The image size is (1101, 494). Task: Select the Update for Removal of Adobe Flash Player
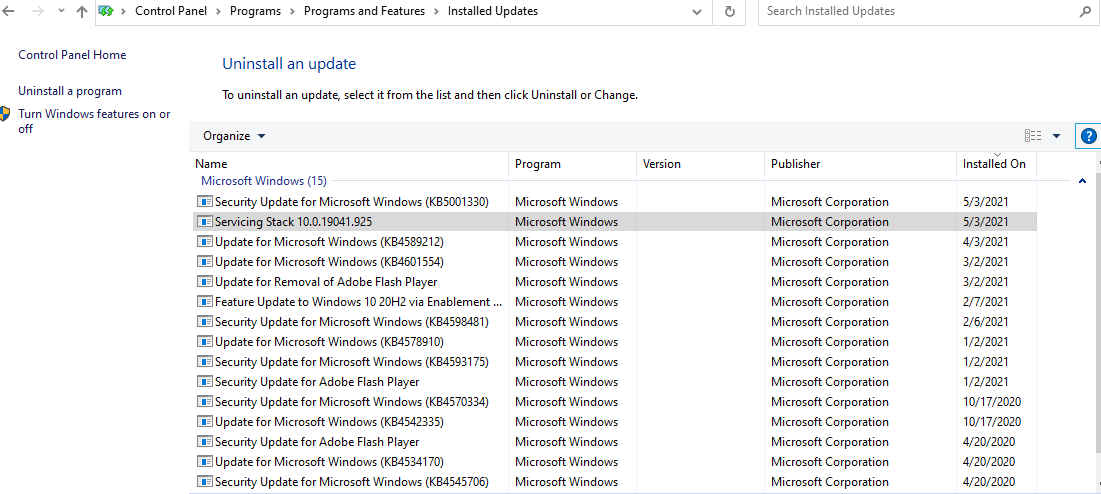326,282
